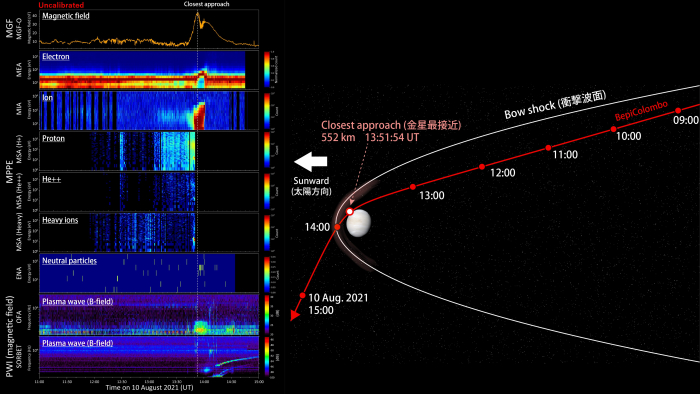
Task: Click the He++ panel label
Action: coord(51,179)
